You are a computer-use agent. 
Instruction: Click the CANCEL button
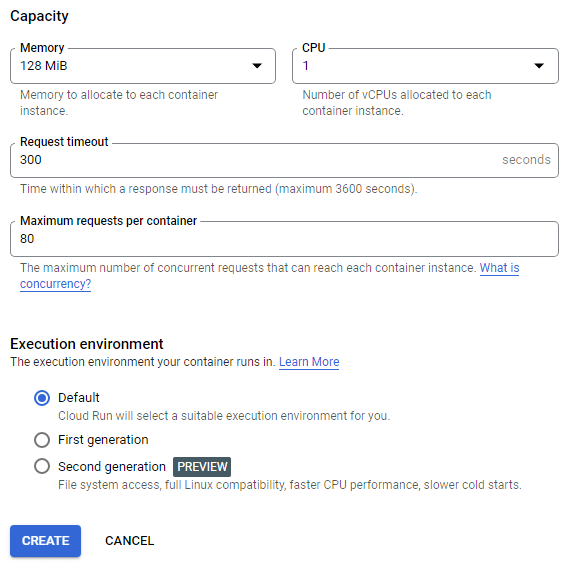(129, 541)
